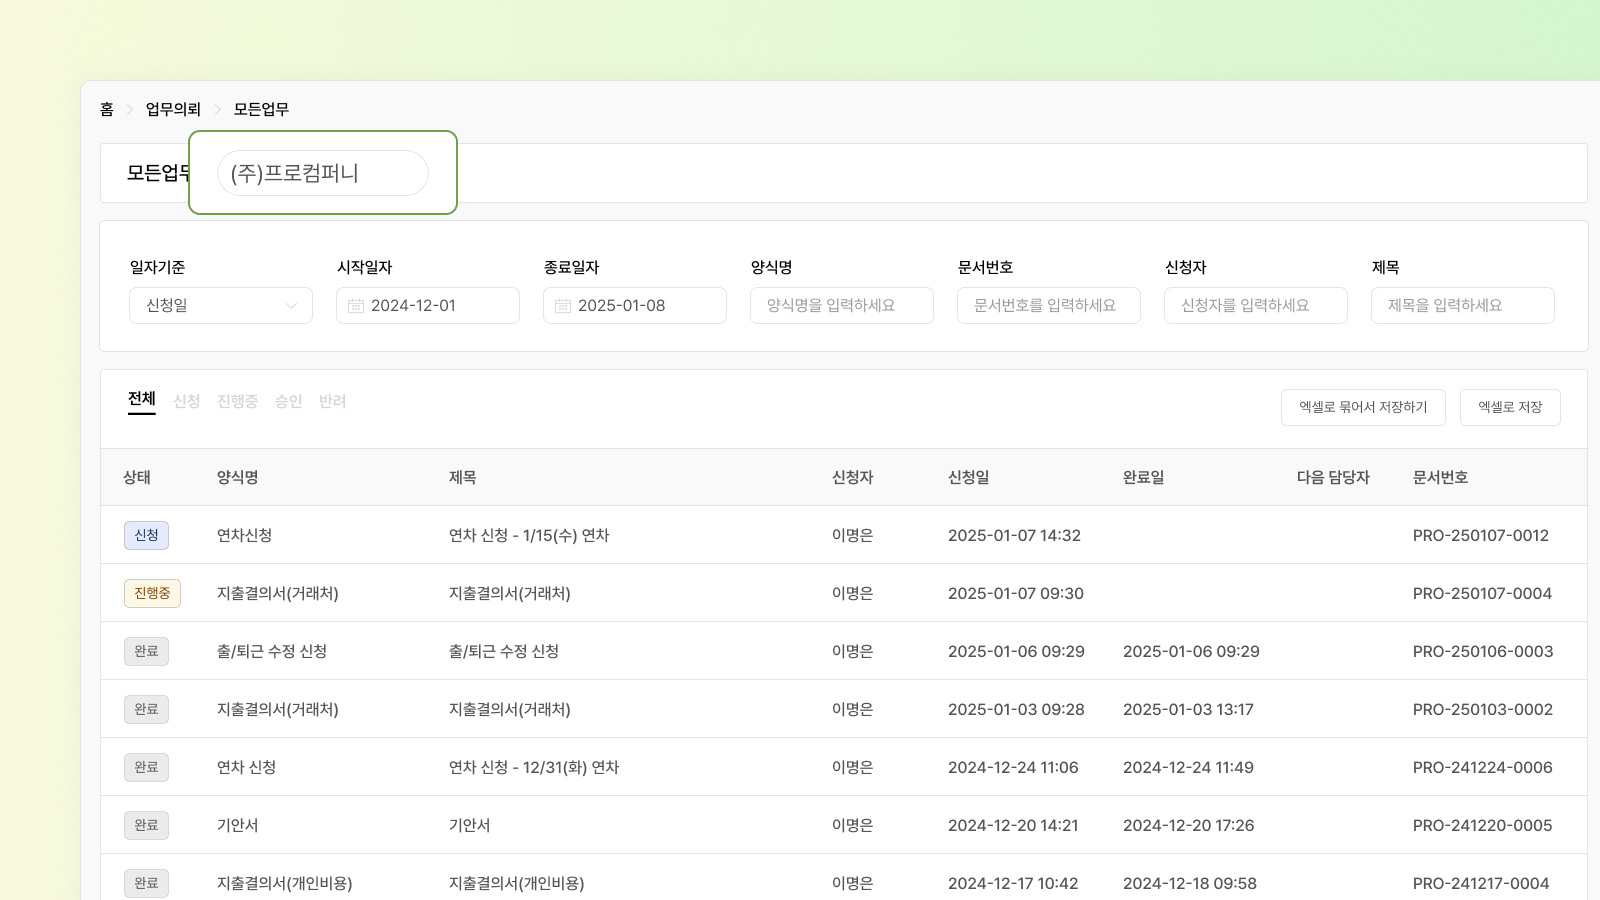Click the 신청일 column header

[x=969, y=477]
